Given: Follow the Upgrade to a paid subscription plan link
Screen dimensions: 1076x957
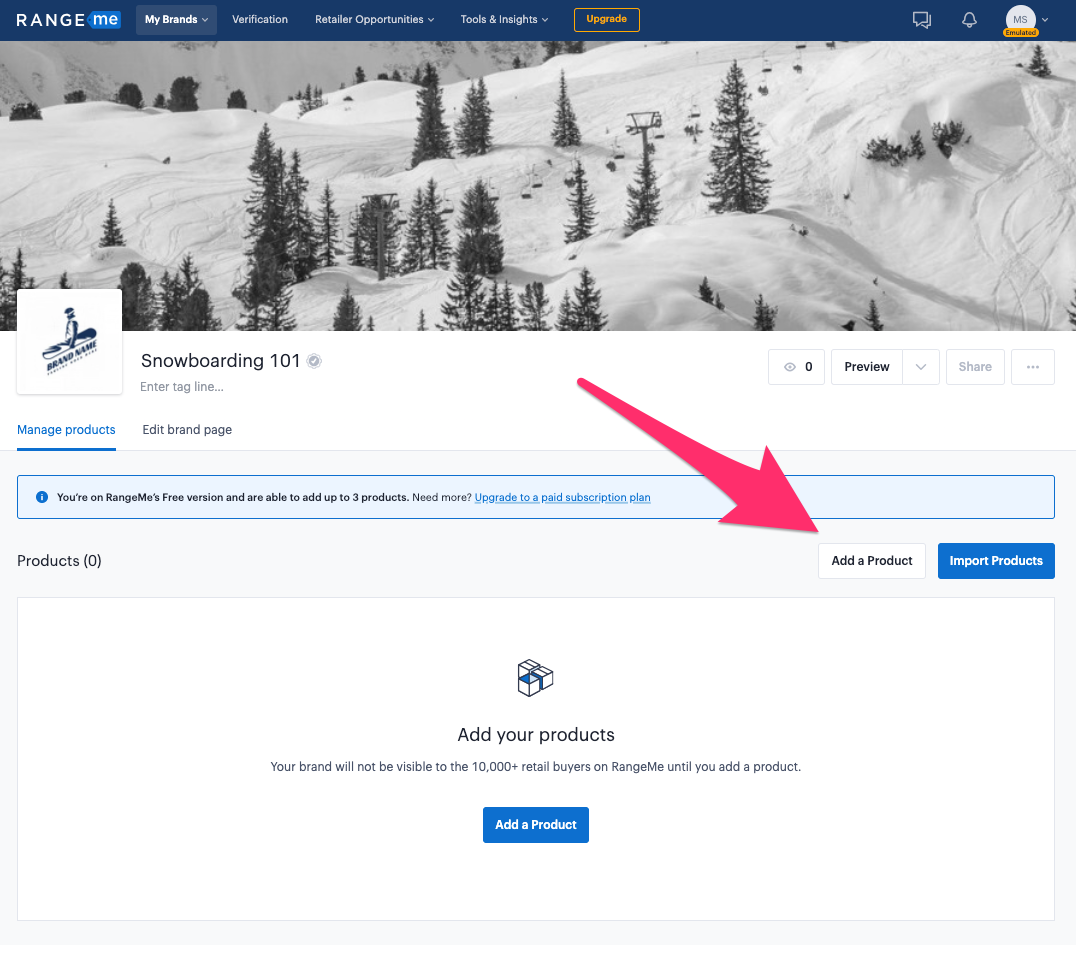Looking at the screenshot, I should click(562, 497).
